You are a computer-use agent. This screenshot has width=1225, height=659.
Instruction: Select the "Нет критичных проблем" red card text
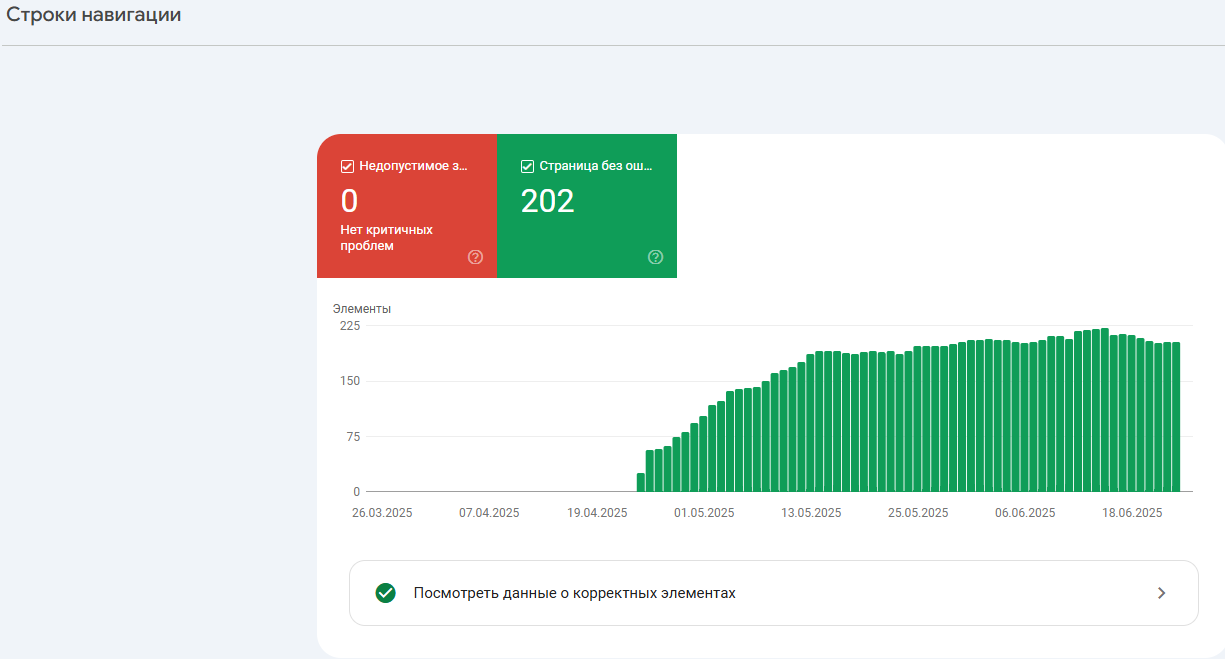(386, 237)
